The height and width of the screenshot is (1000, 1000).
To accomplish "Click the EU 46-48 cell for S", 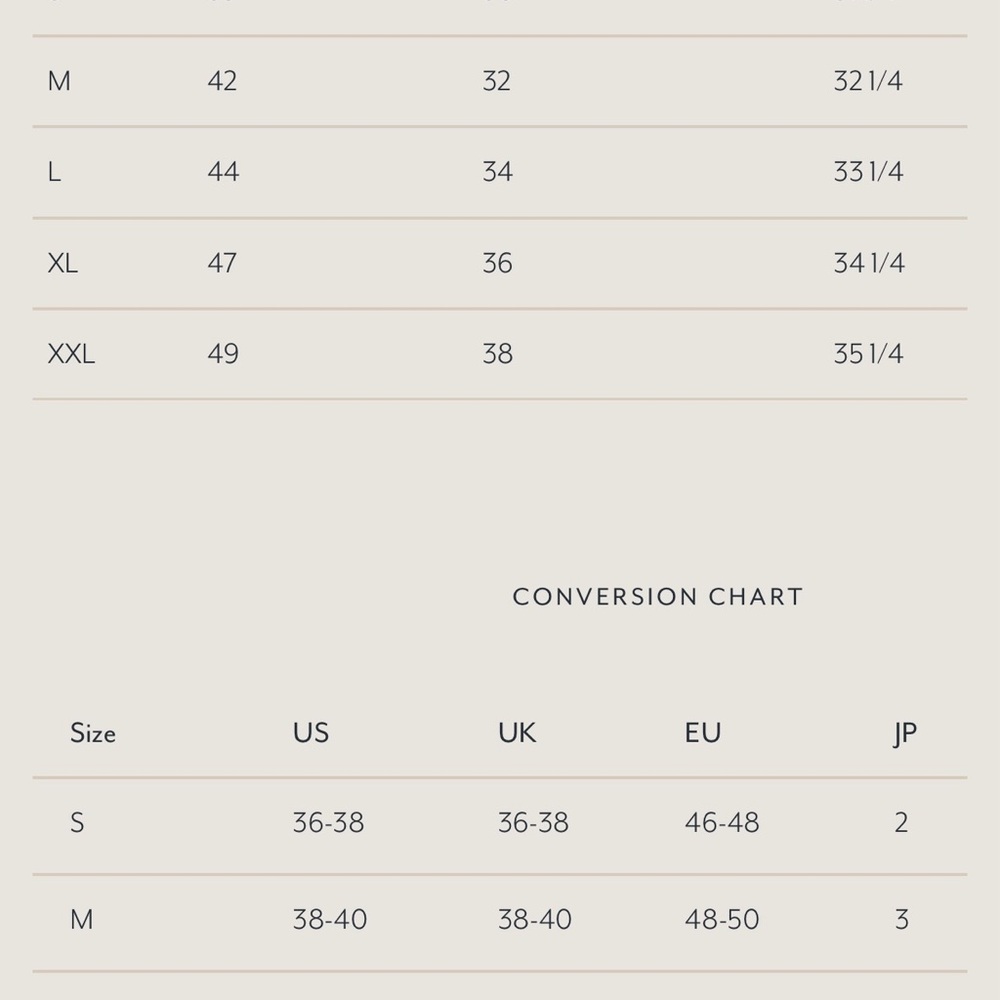I will (722, 823).
